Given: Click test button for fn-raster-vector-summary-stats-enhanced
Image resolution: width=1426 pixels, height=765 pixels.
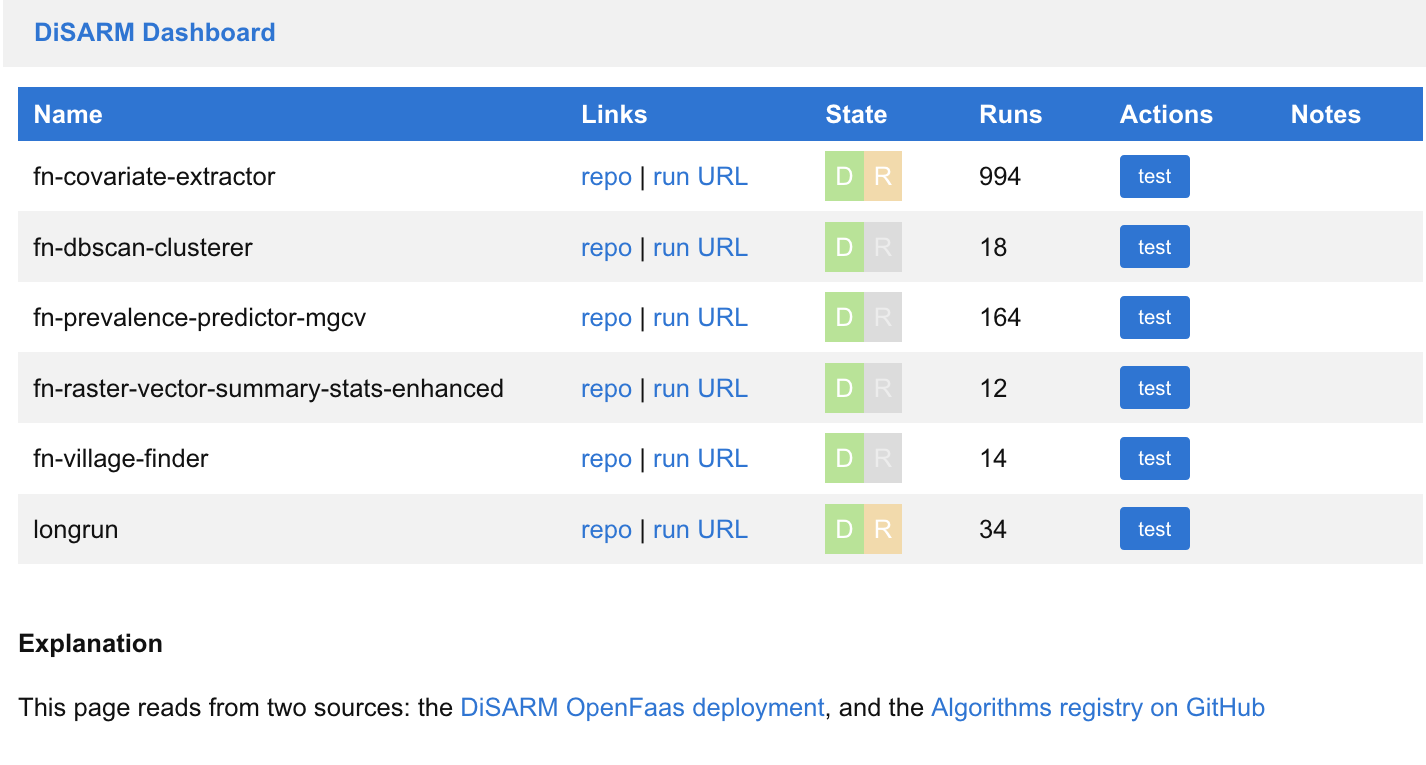Looking at the screenshot, I should coord(1154,388).
